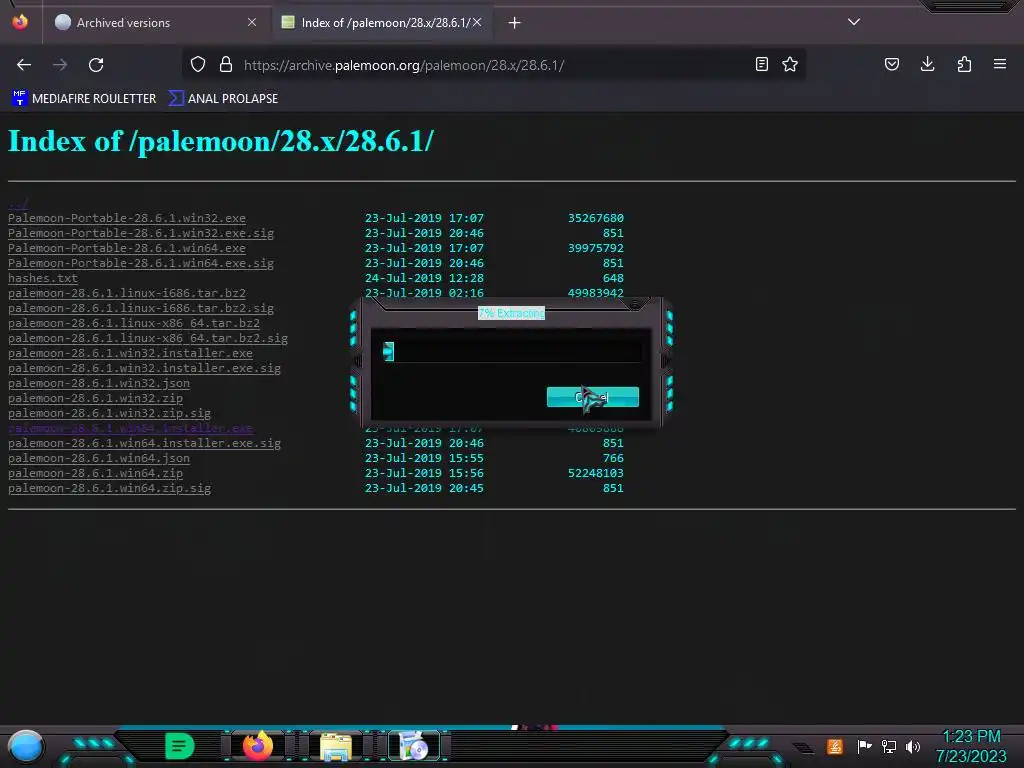Open palemoon-28.6.1.win64.zip.sig link
This screenshot has width=1024, height=768.
click(x=109, y=488)
